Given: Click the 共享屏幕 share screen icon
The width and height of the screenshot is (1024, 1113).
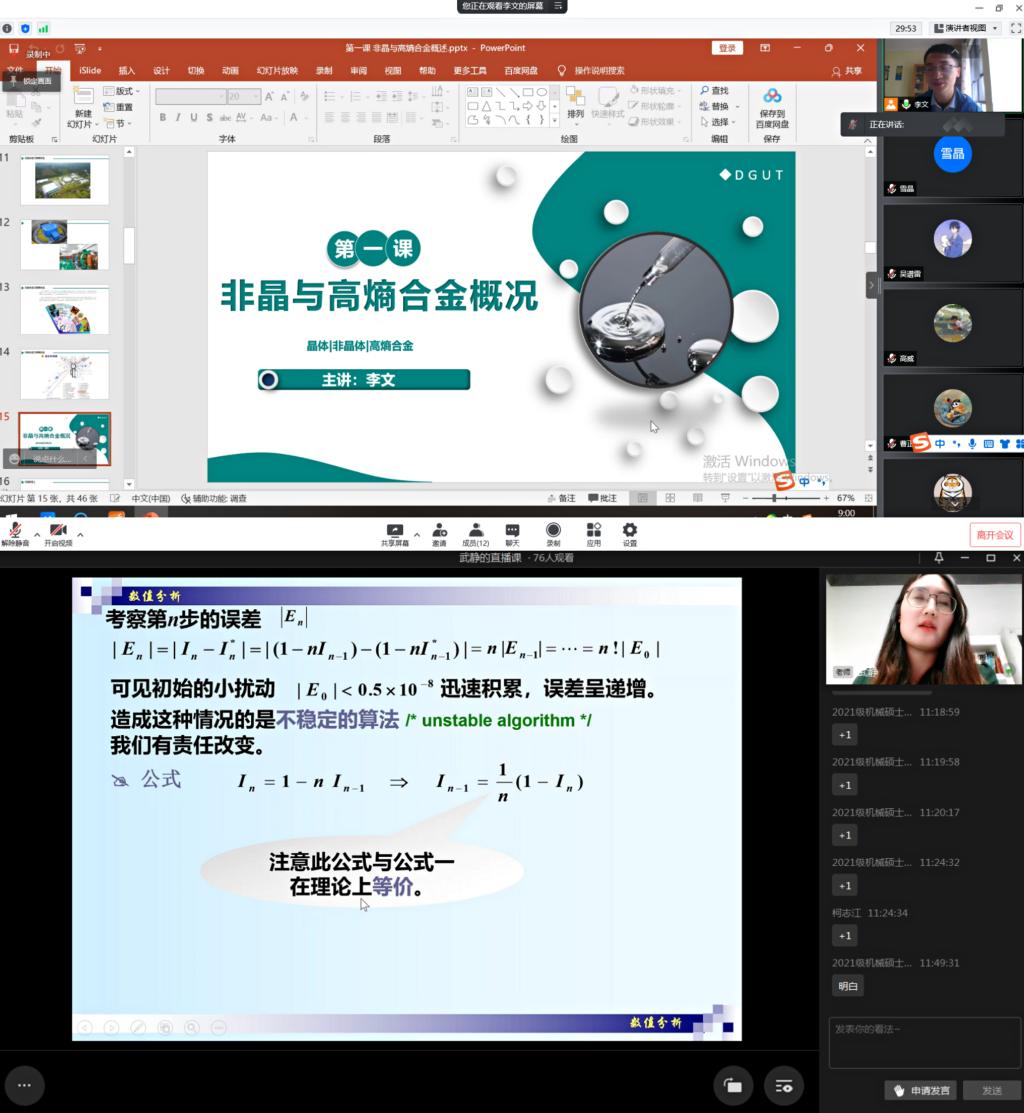Looking at the screenshot, I should [x=394, y=531].
